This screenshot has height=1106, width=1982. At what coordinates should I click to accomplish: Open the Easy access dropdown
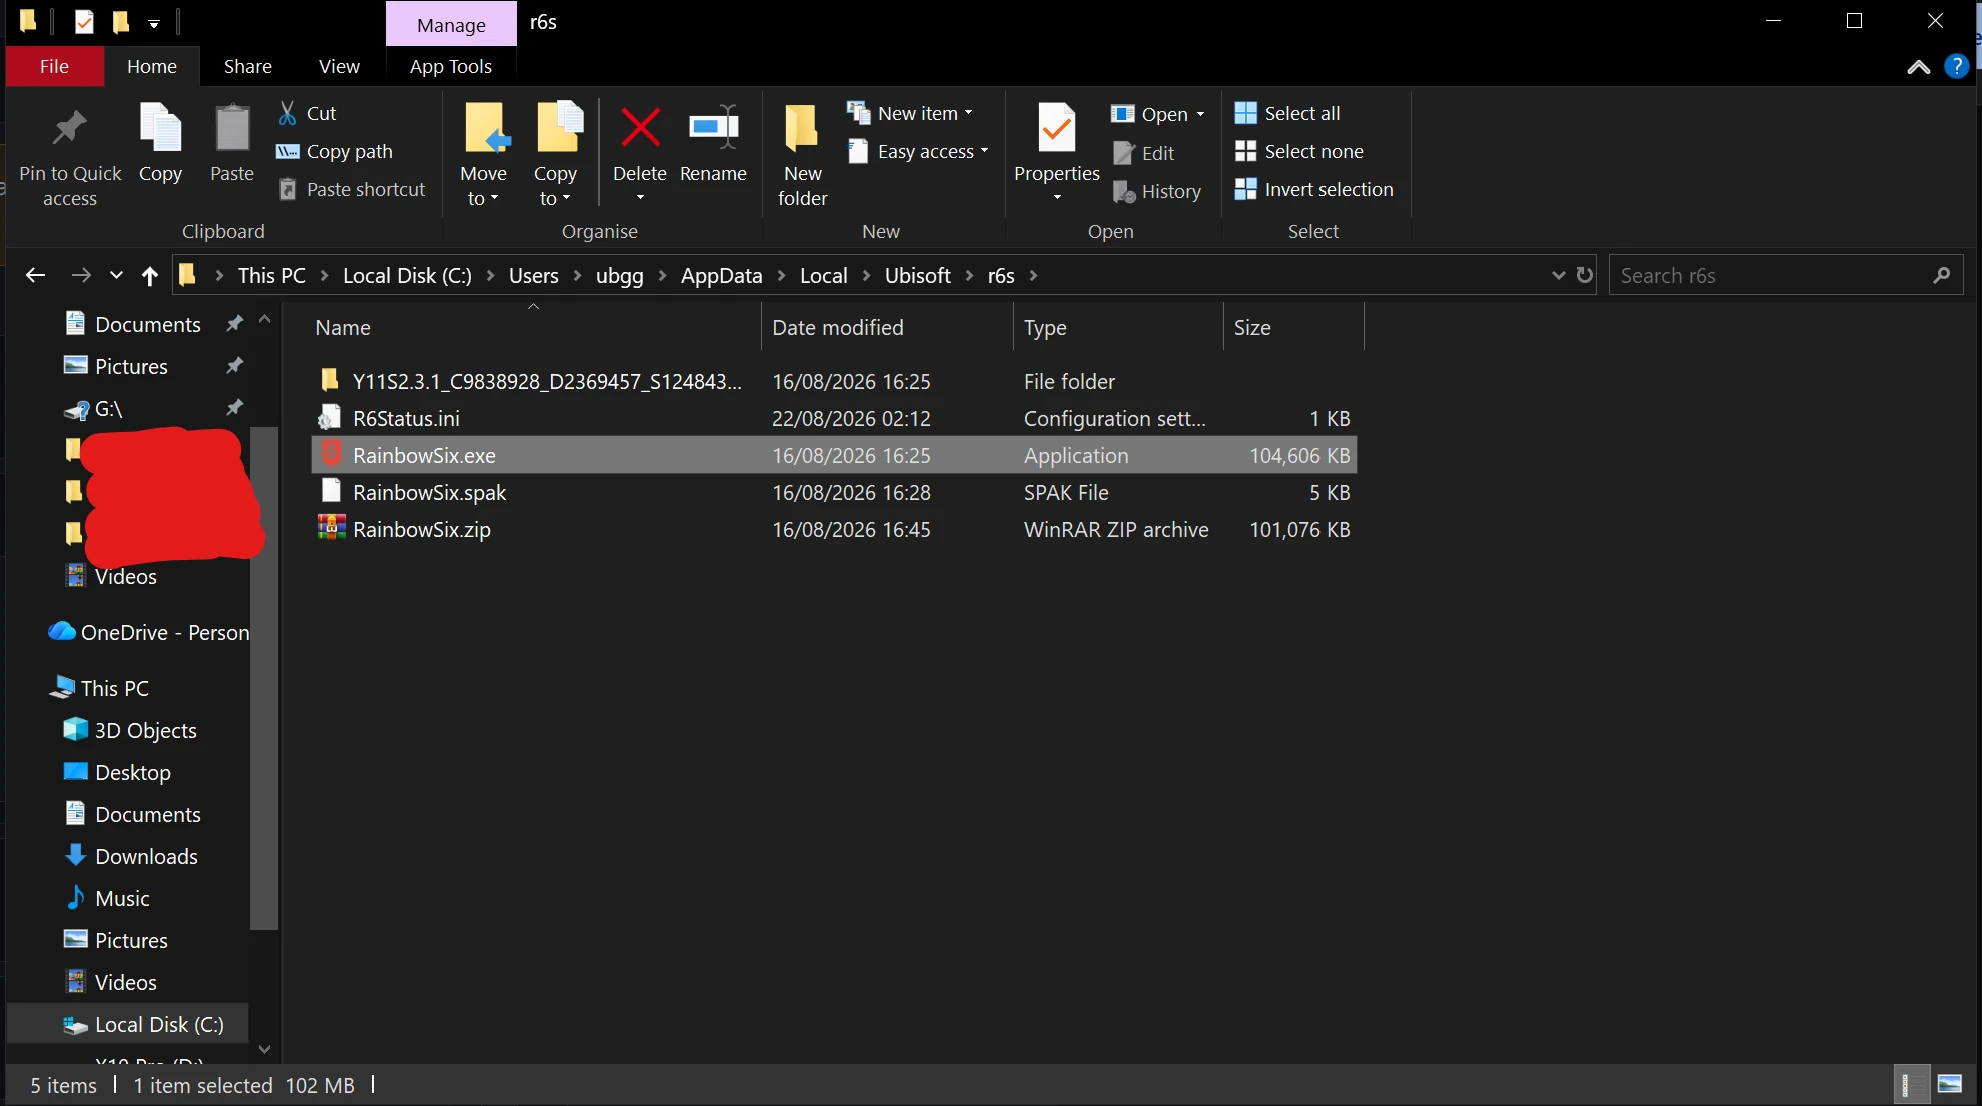(x=918, y=151)
